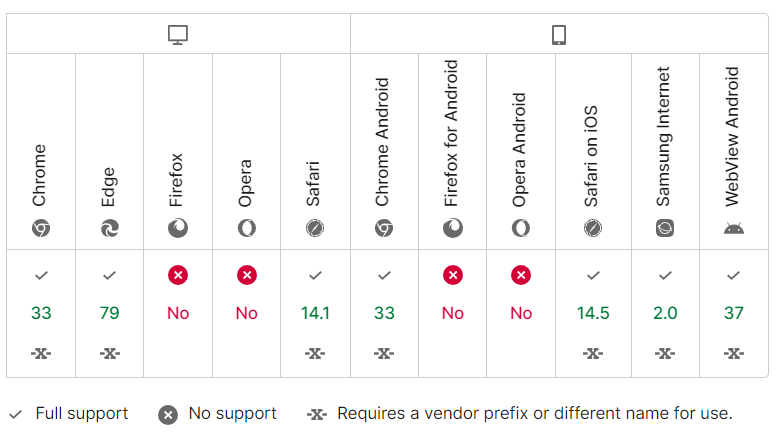Click the mobile platform icon

[x=559, y=35]
